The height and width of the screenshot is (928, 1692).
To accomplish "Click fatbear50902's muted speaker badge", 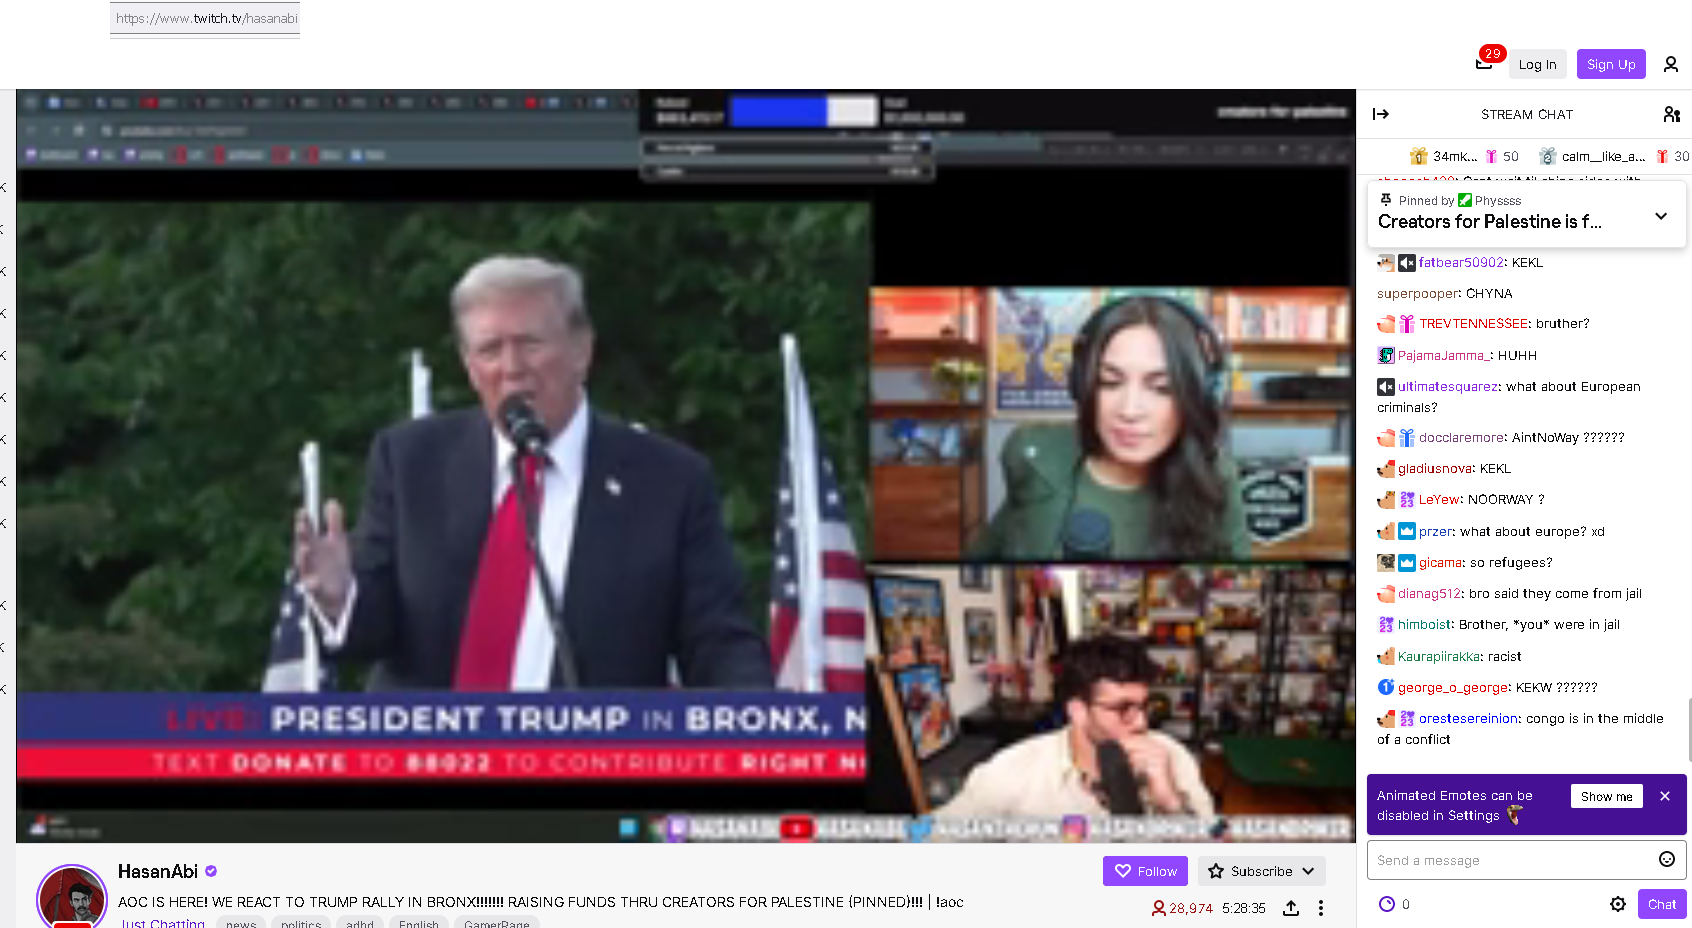I will (1407, 263).
